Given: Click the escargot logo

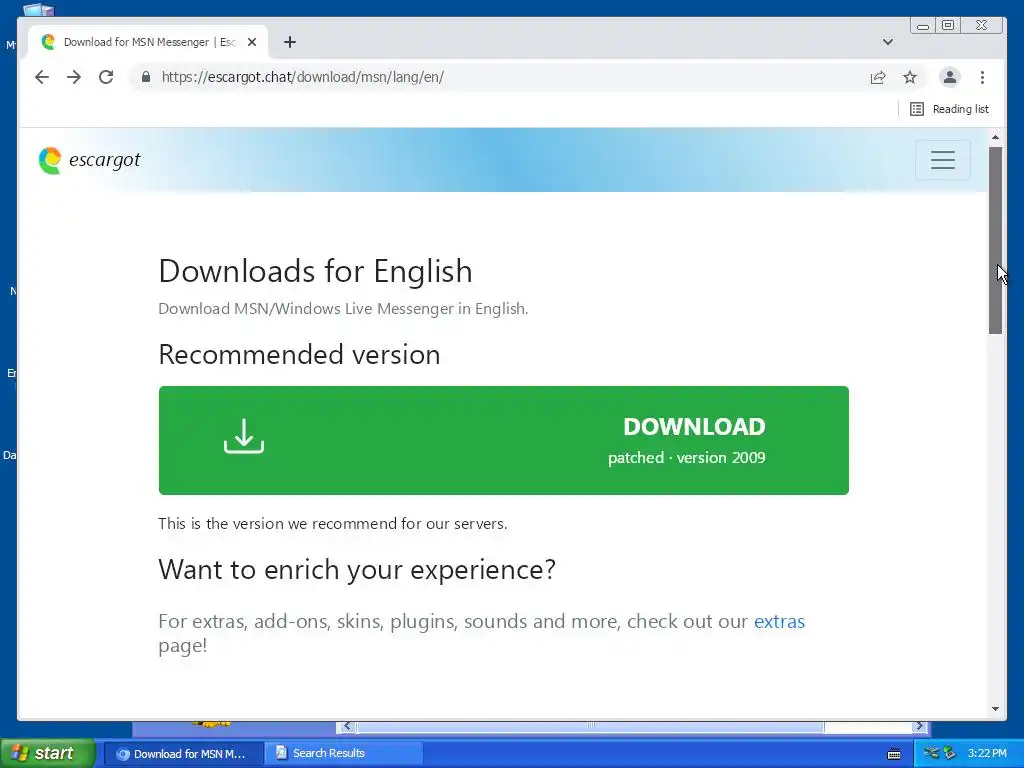Looking at the screenshot, I should click(89, 160).
